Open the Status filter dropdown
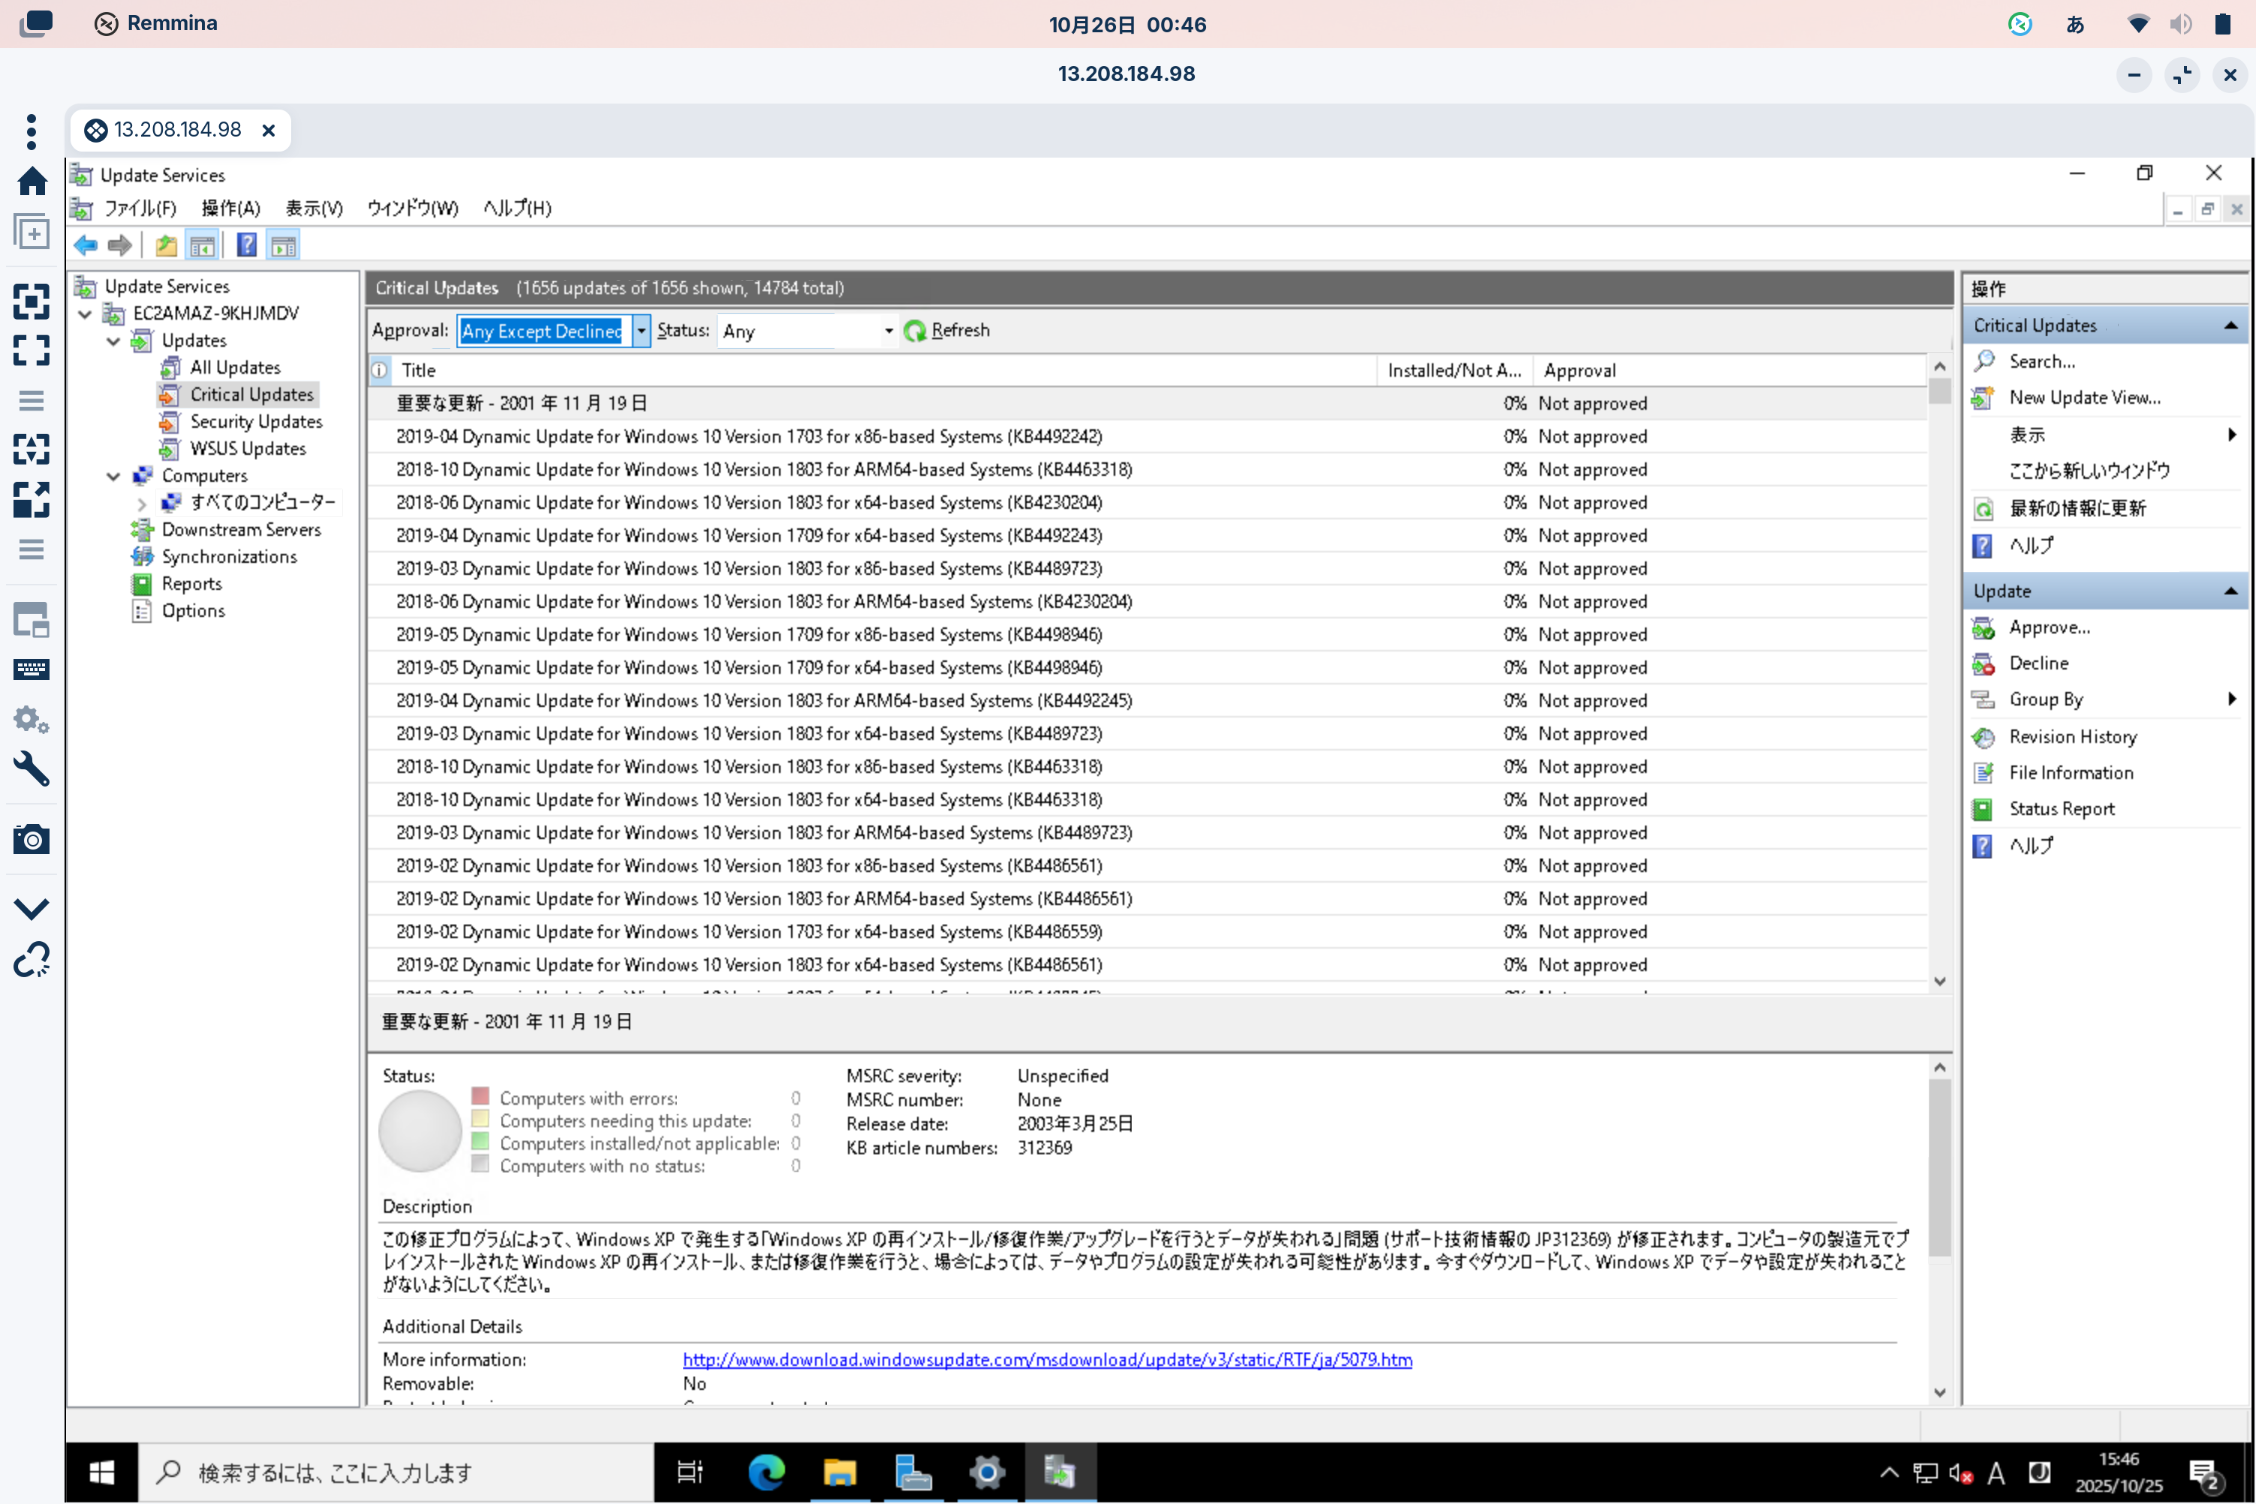The image size is (2256, 1504). click(886, 330)
